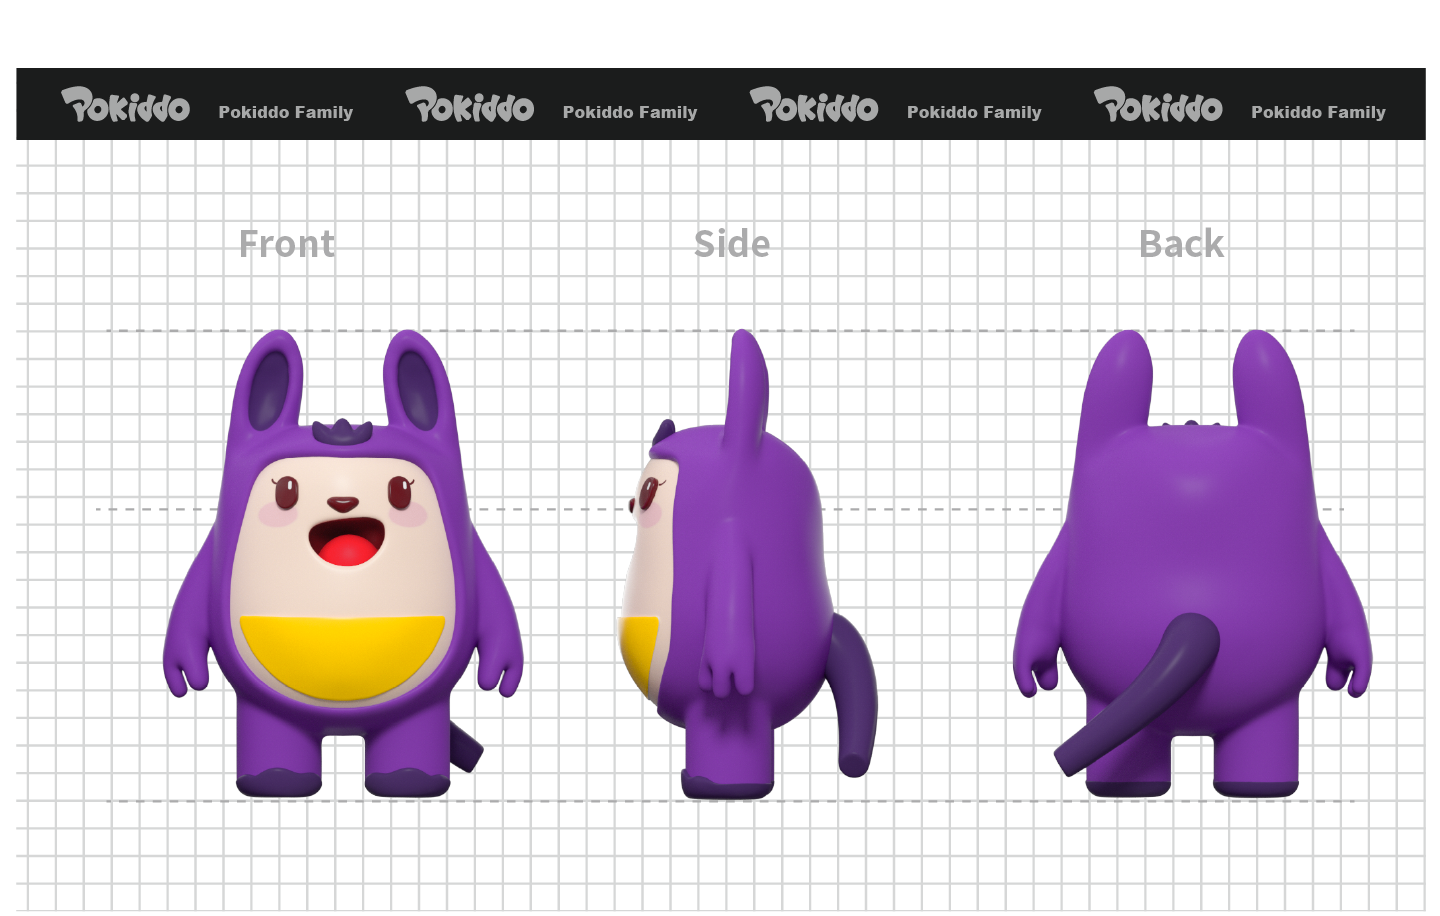The width and height of the screenshot is (1440, 916).
Task: Select the back-view purple character render
Action: coord(1192,563)
